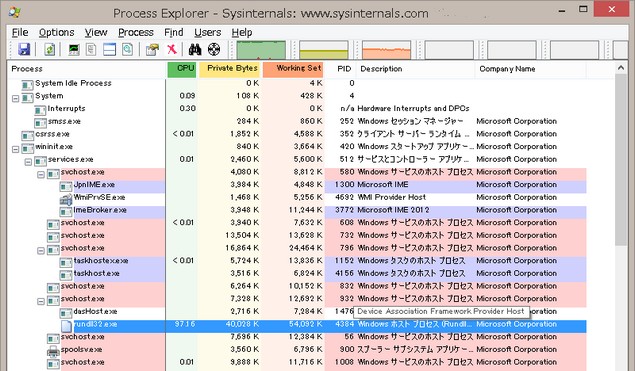The height and width of the screenshot is (371, 635).
Task: Click the green CPU usage mini graph
Action: click(x=261, y=50)
